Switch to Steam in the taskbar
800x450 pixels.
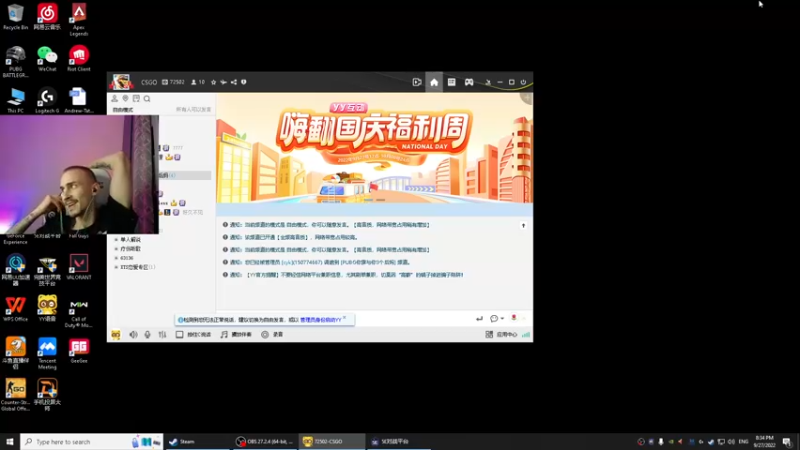(197, 442)
